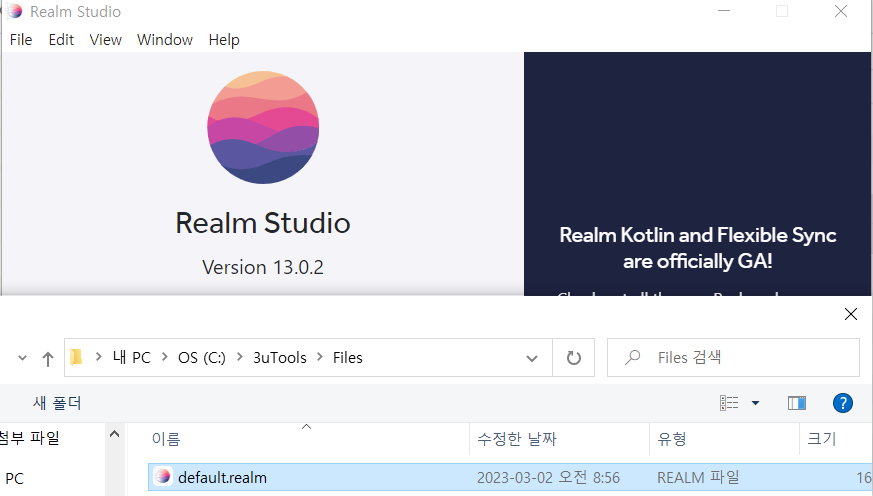
Task: Open the View menu
Action: tap(105, 40)
